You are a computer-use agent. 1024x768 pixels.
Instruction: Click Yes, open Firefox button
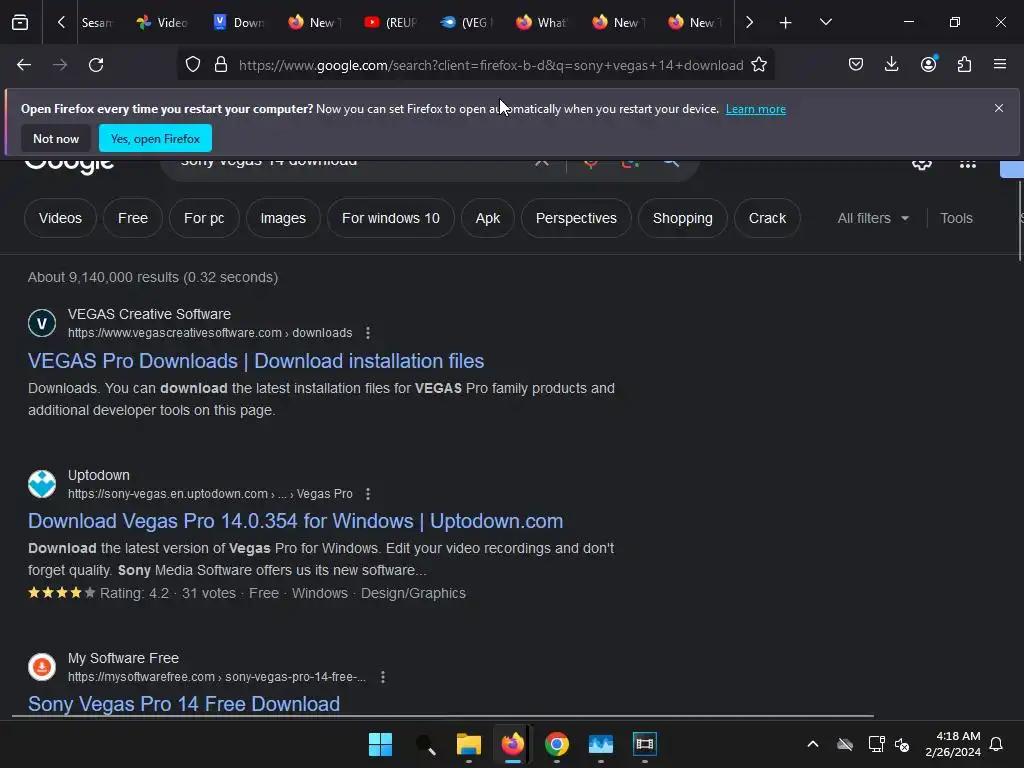155,138
